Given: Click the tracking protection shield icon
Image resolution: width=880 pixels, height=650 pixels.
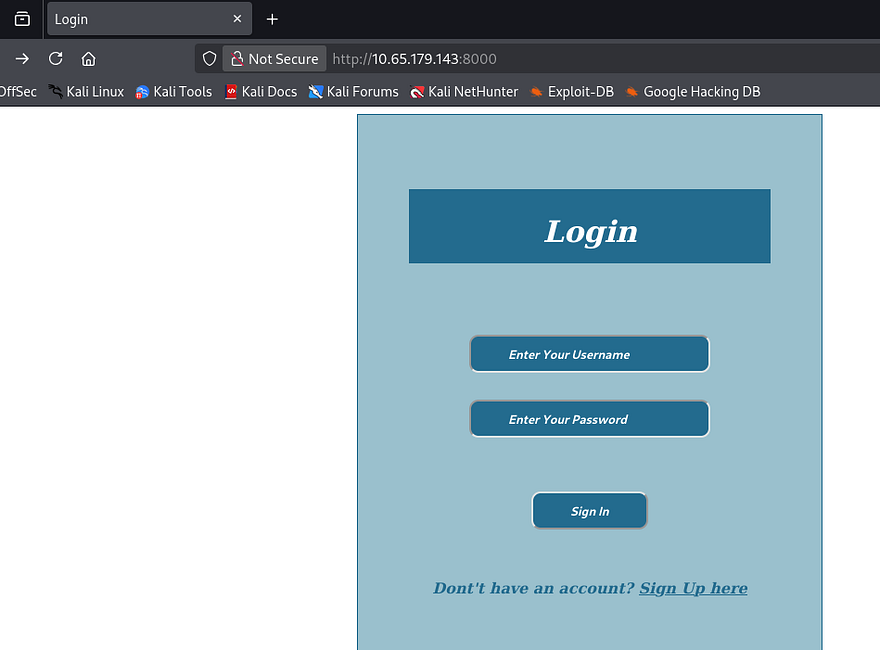Looking at the screenshot, I should point(209,59).
